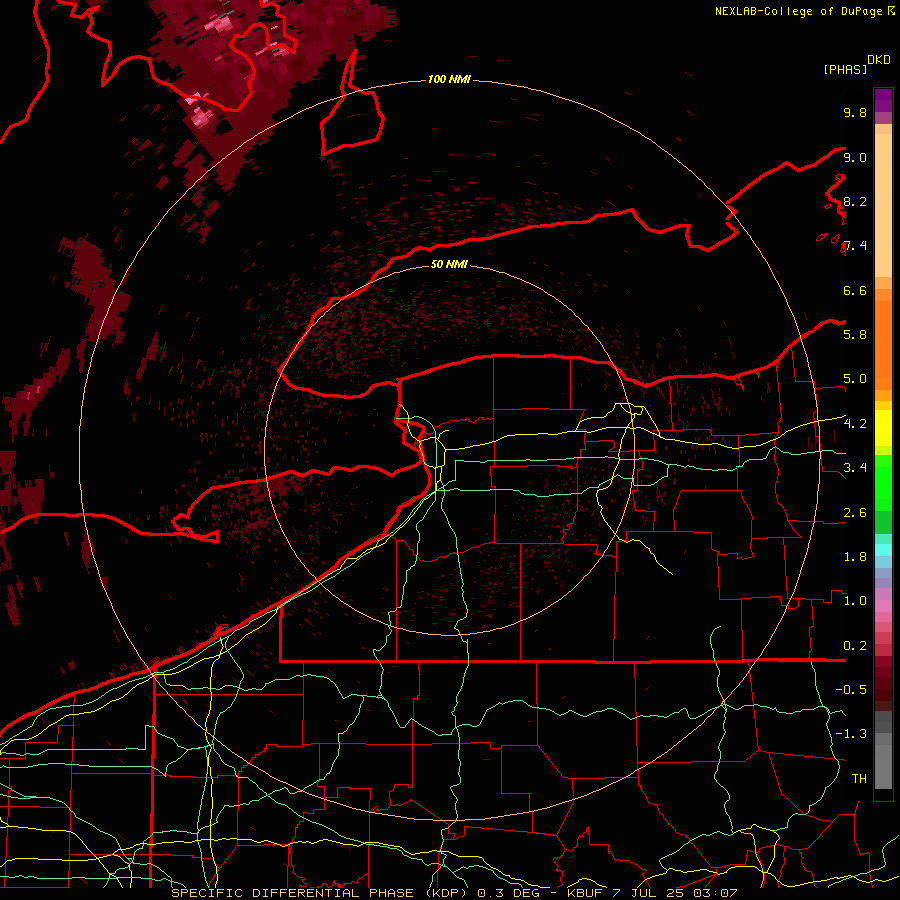The height and width of the screenshot is (900, 900).
Task: Click the 50 NMI range ring label
Action: 449,264
